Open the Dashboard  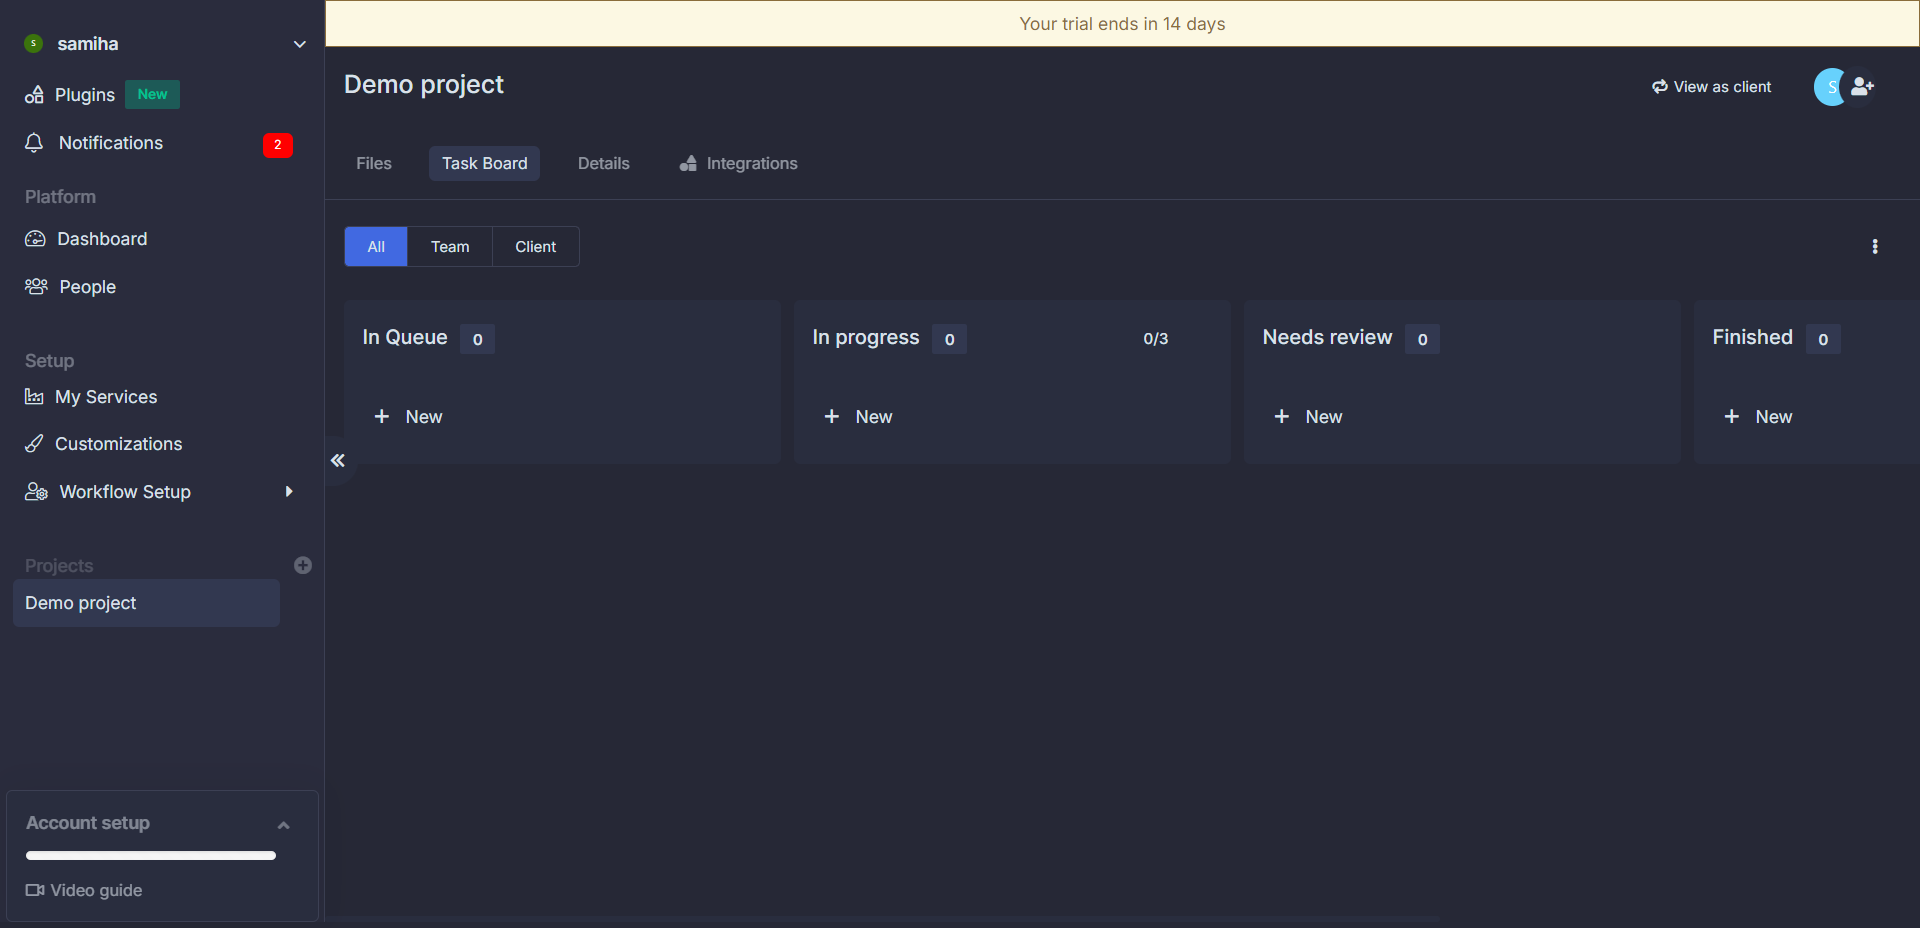(x=102, y=239)
